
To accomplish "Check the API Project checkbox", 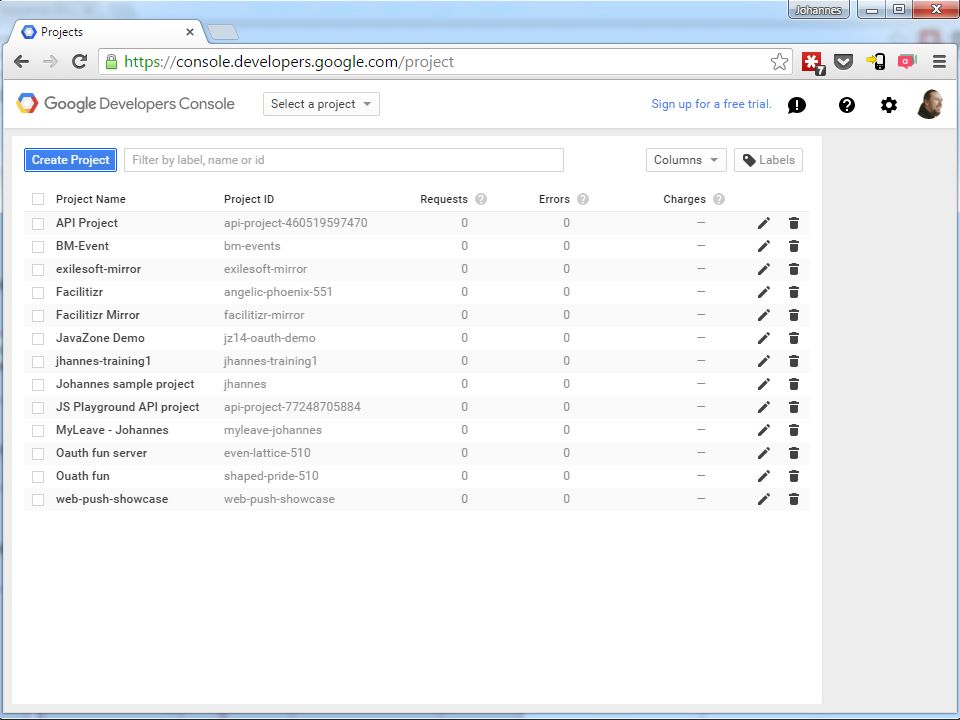I will click(x=38, y=223).
